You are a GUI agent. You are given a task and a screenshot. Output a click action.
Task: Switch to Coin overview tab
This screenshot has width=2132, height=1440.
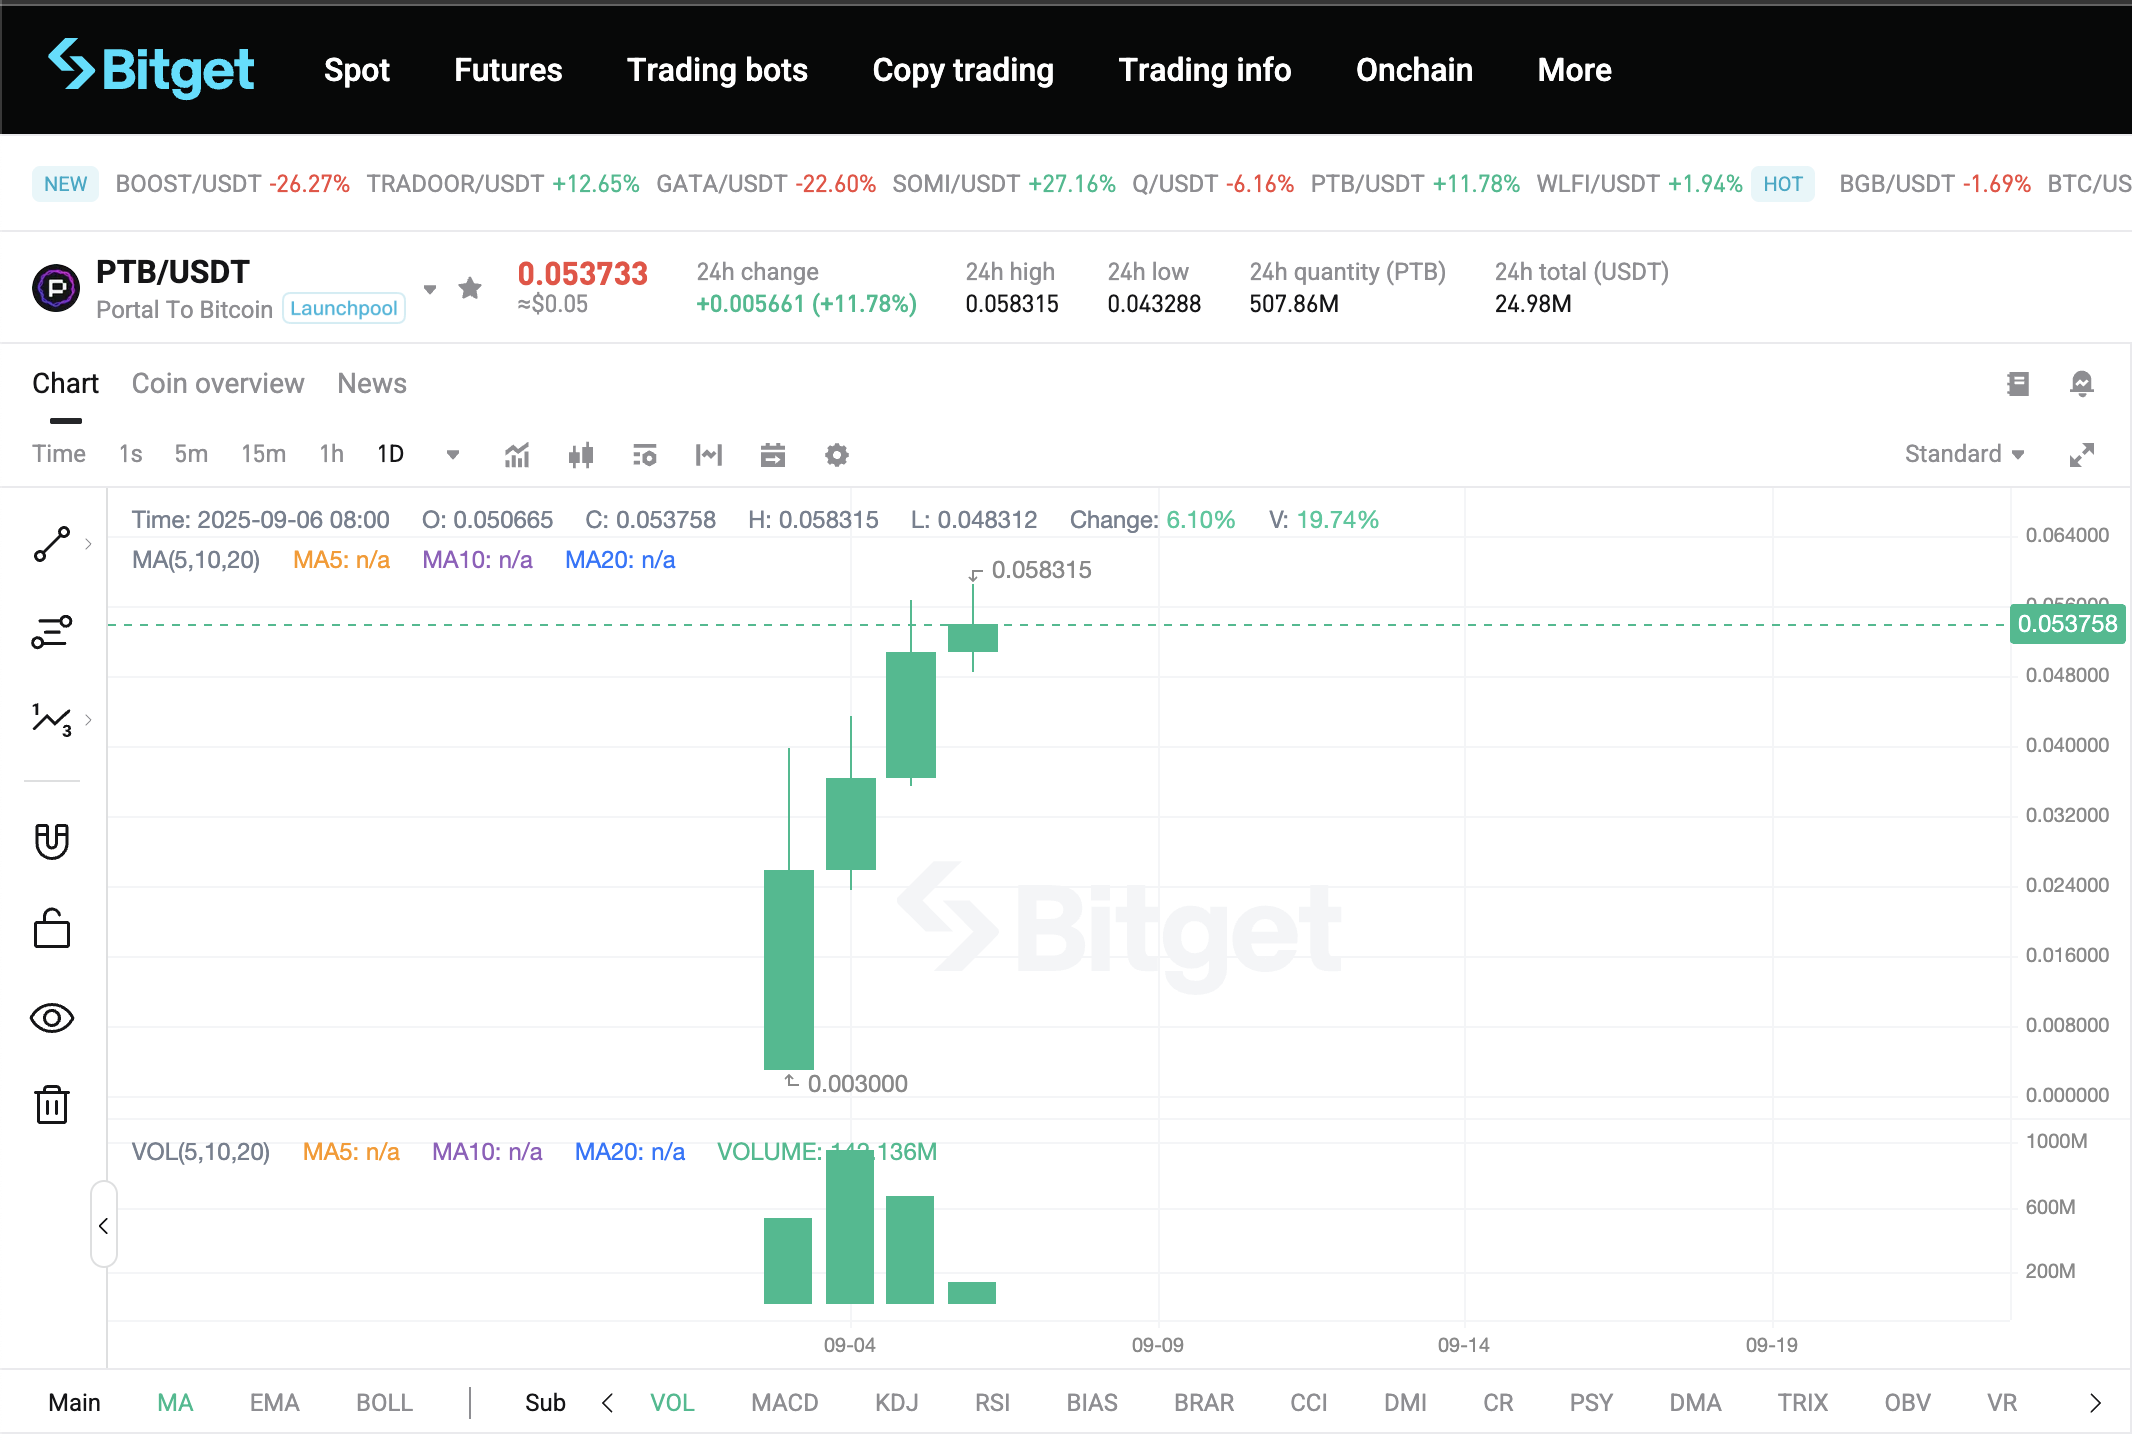pyautogui.click(x=218, y=384)
